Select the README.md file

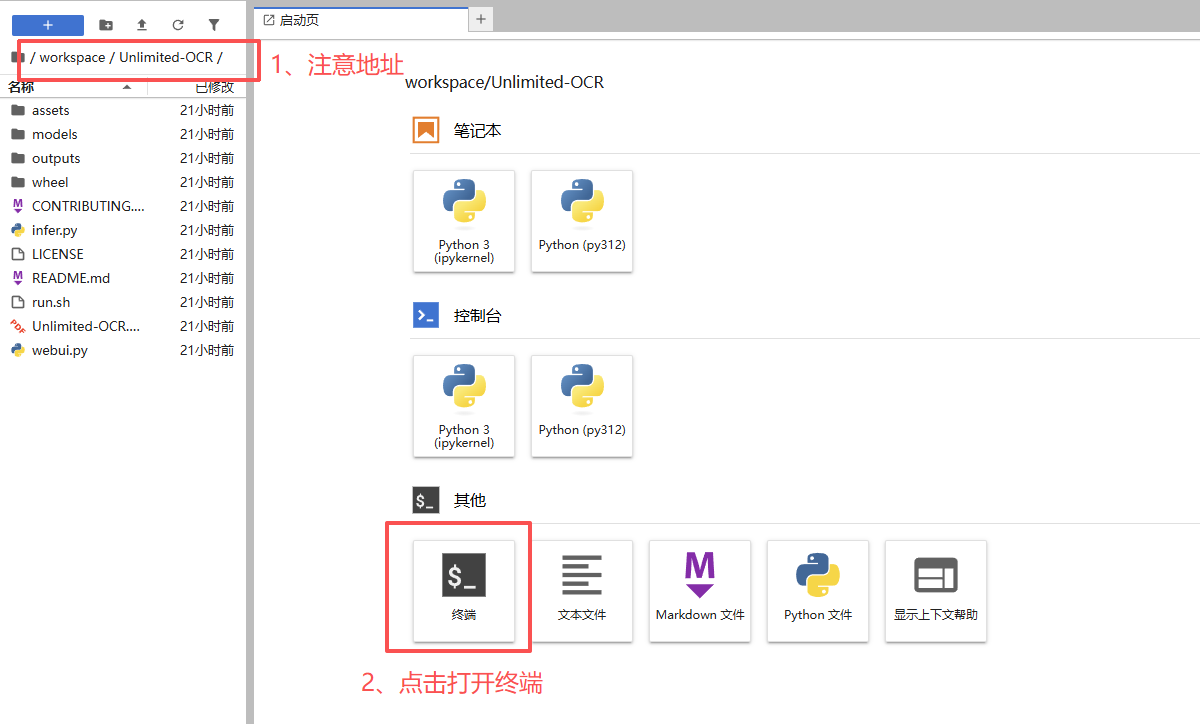coord(122,278)
